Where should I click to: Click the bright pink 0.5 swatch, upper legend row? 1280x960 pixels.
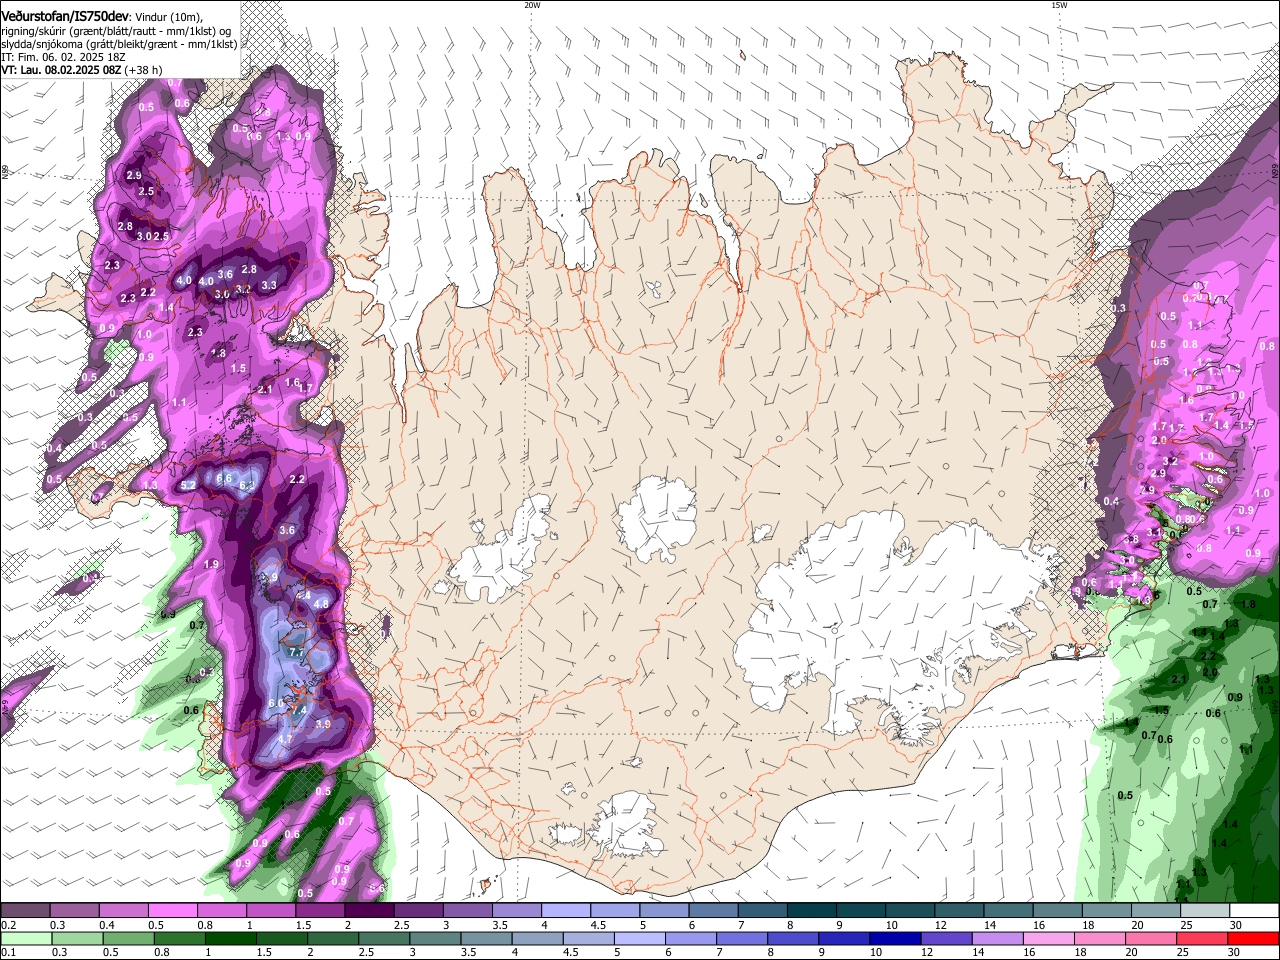[x=172, y=911]
